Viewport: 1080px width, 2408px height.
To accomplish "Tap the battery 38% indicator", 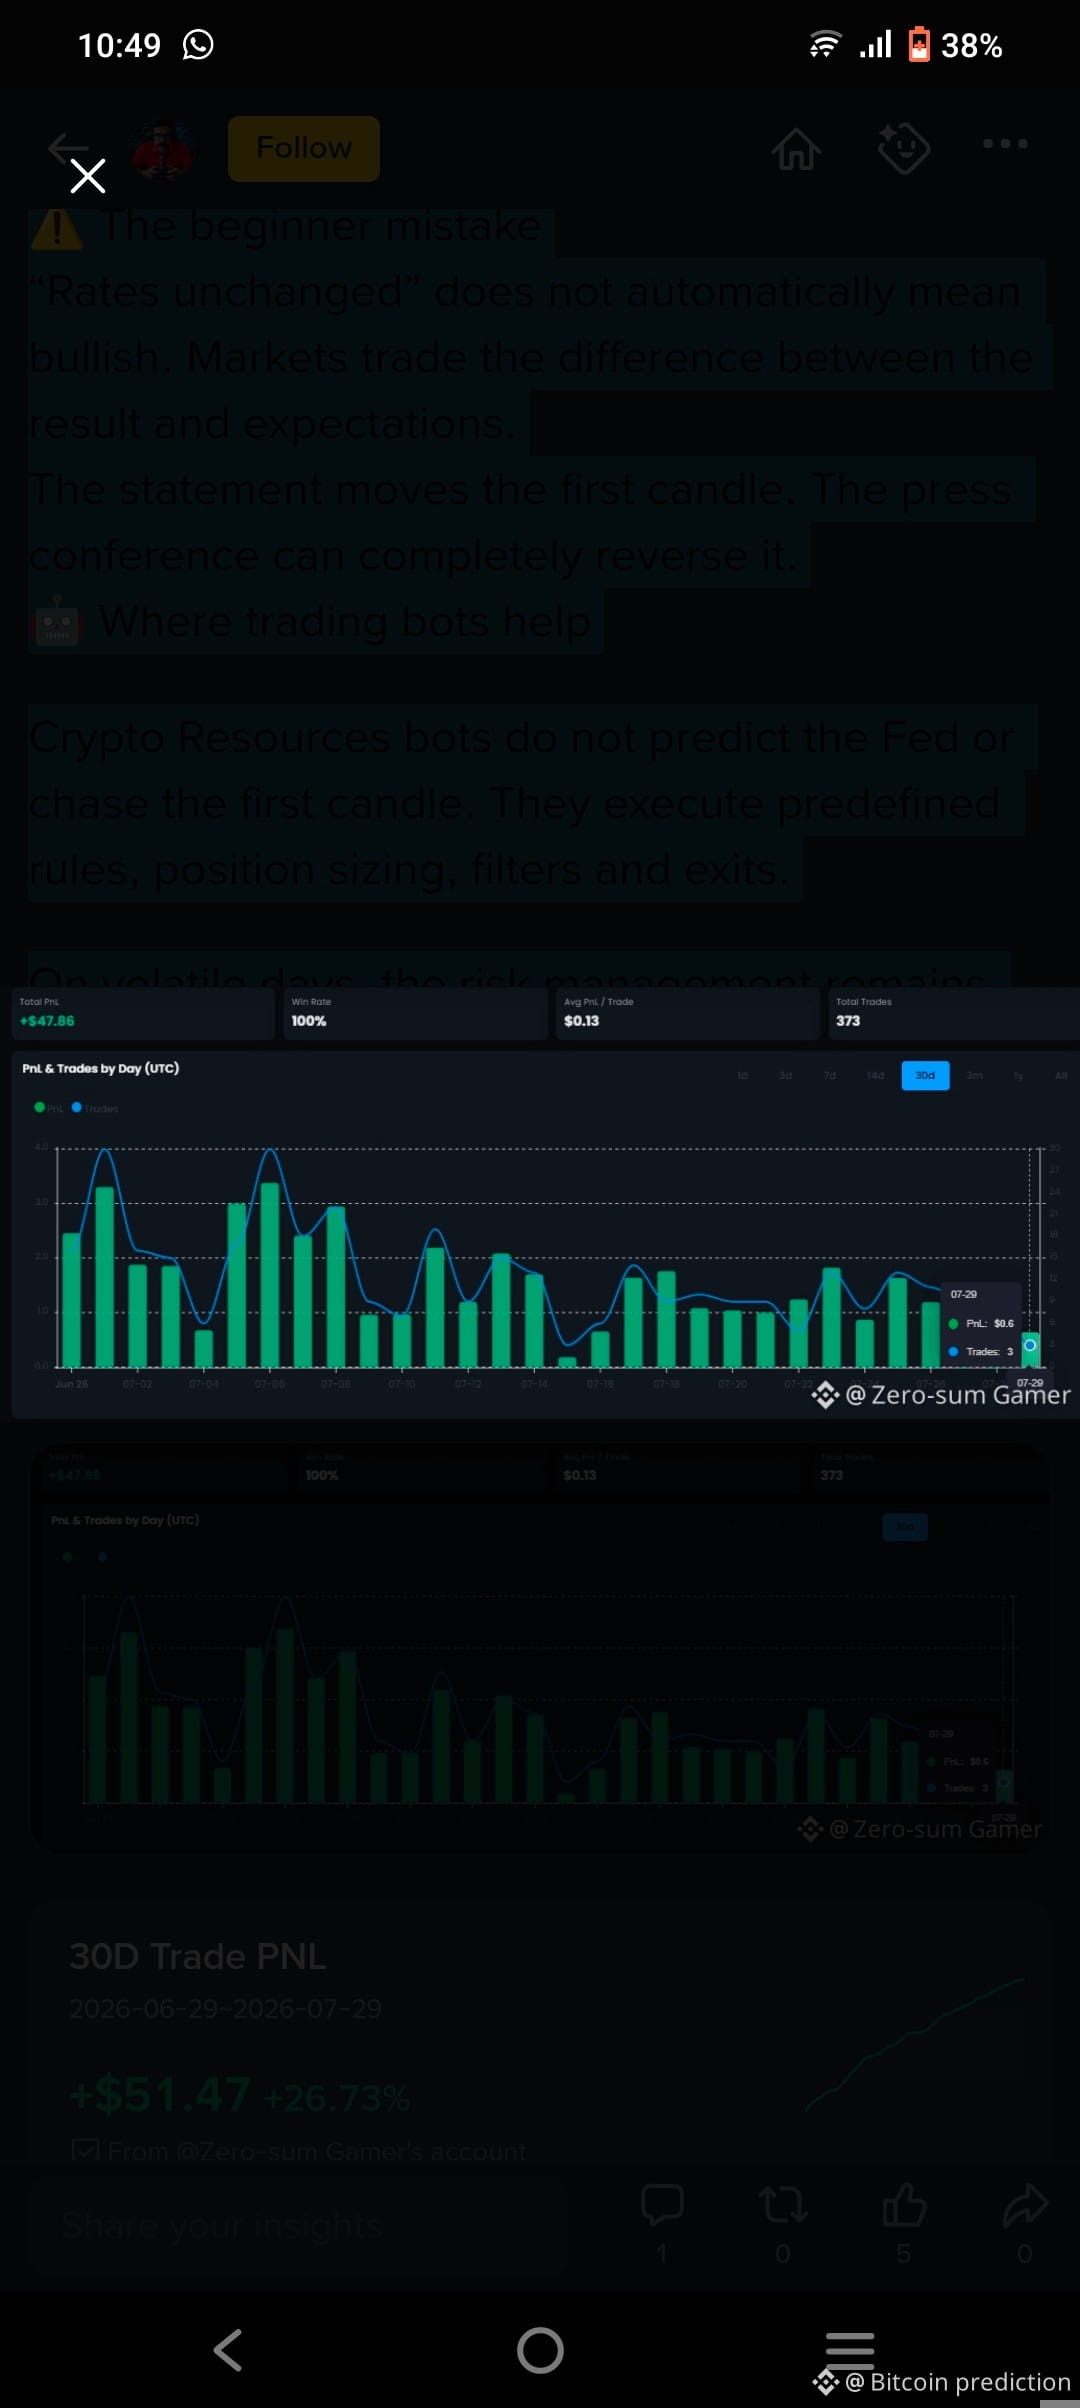I will [x=955, y=45].
